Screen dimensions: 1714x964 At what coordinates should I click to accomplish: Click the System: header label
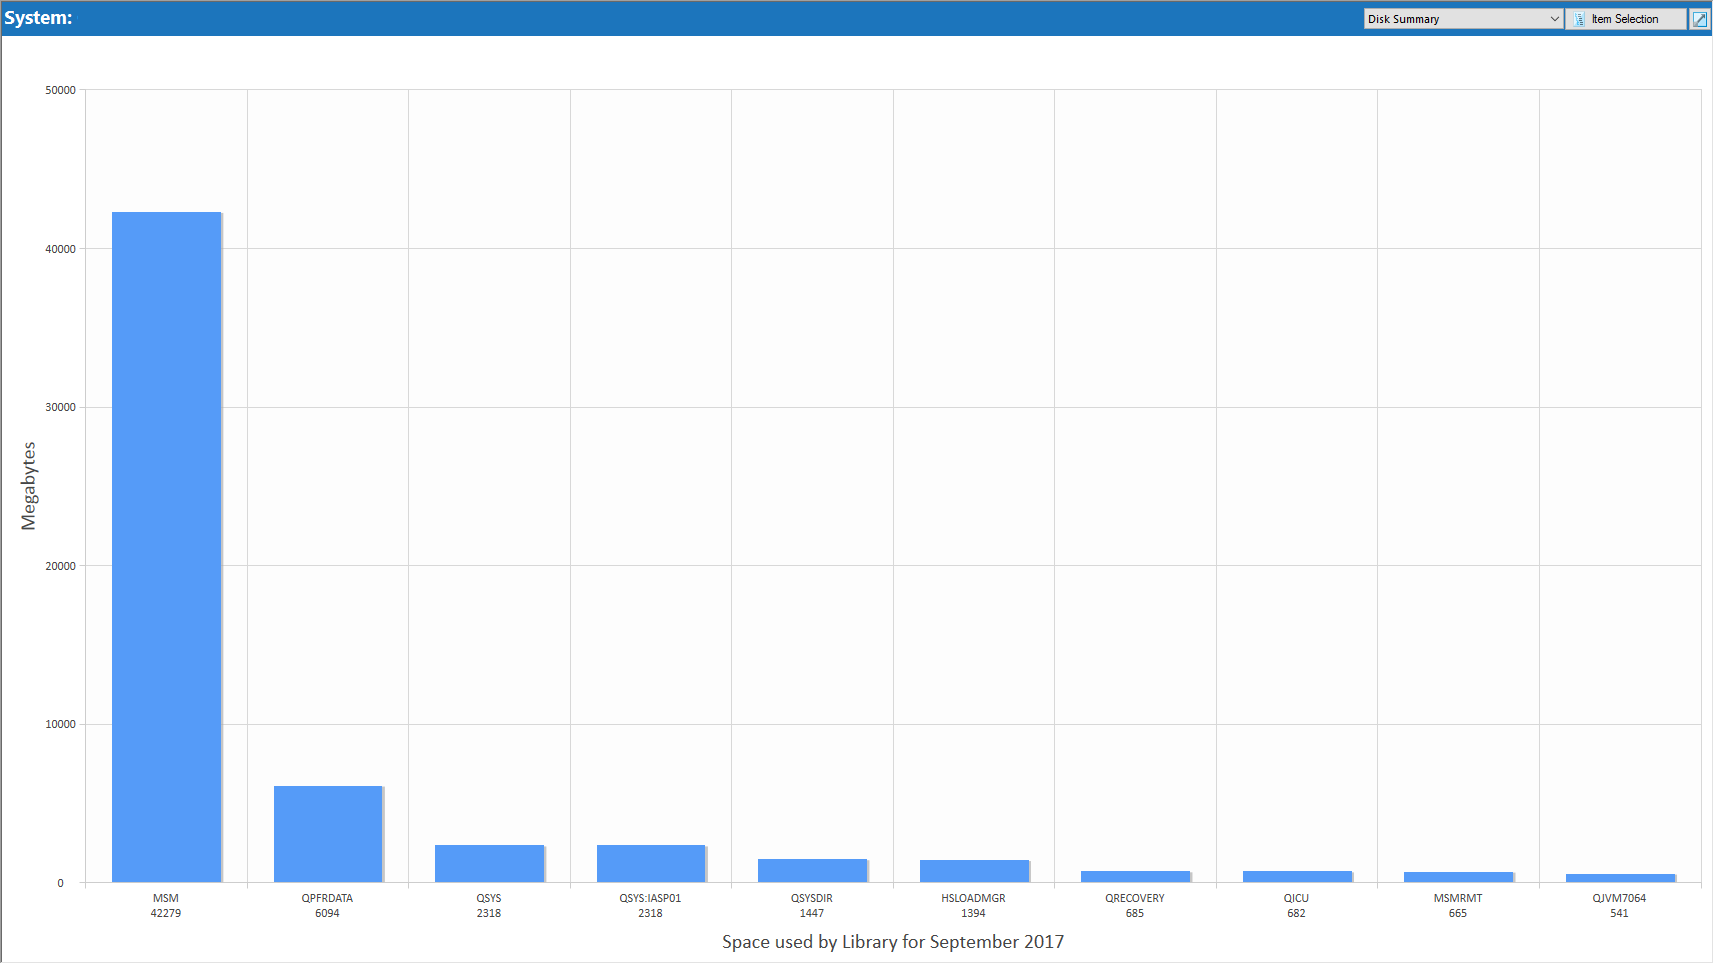39,18
